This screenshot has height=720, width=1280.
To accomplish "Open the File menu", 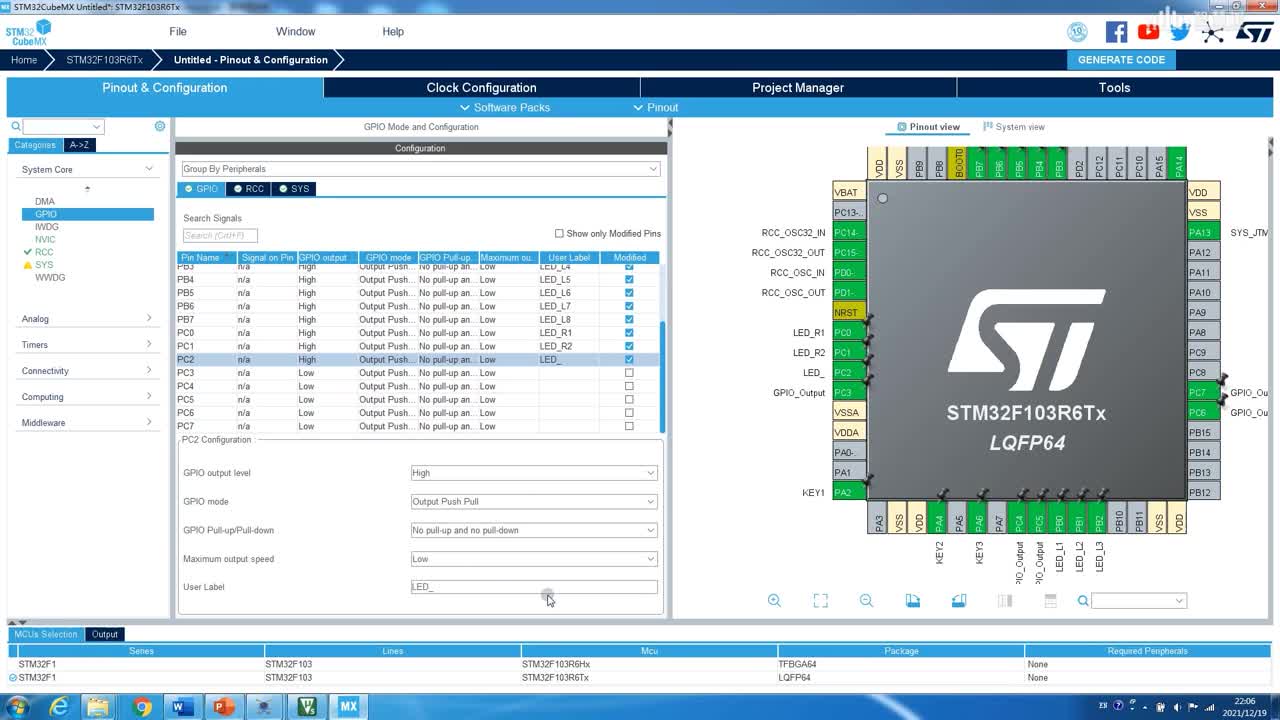I will [x=178, y=31].
